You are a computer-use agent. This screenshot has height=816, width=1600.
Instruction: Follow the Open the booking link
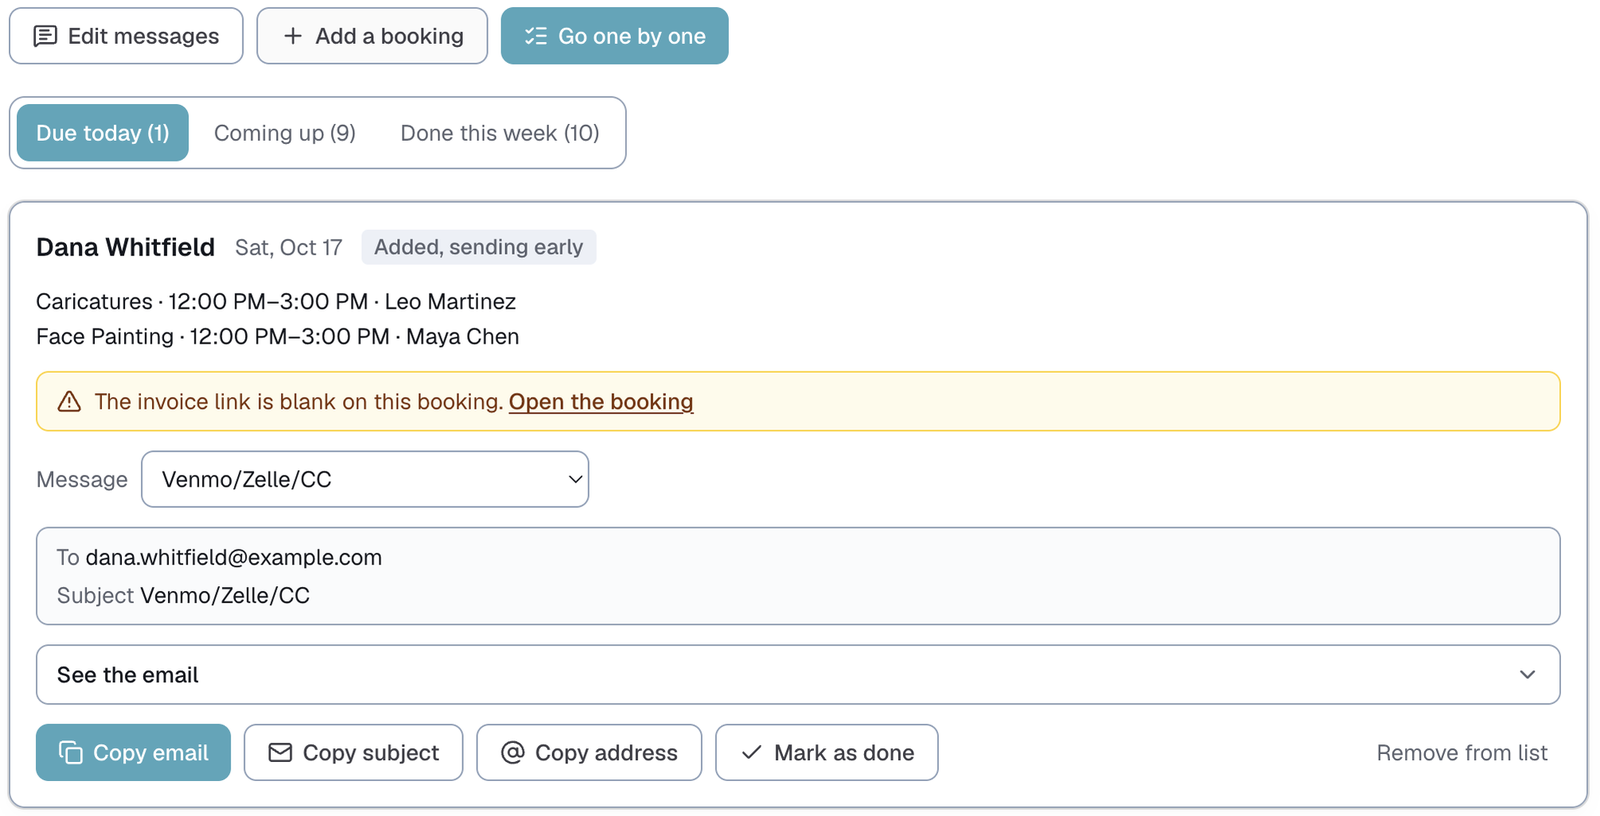(601, 402)
